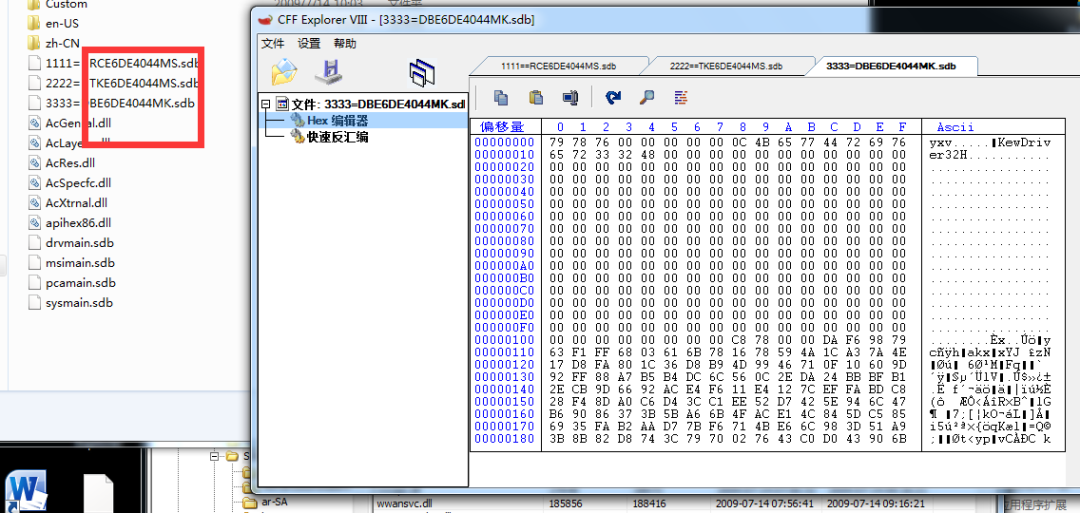The height and width of the screenshot is (513, 1080).
Task: Open the 设置 menu
Action: tap(309, 43)
